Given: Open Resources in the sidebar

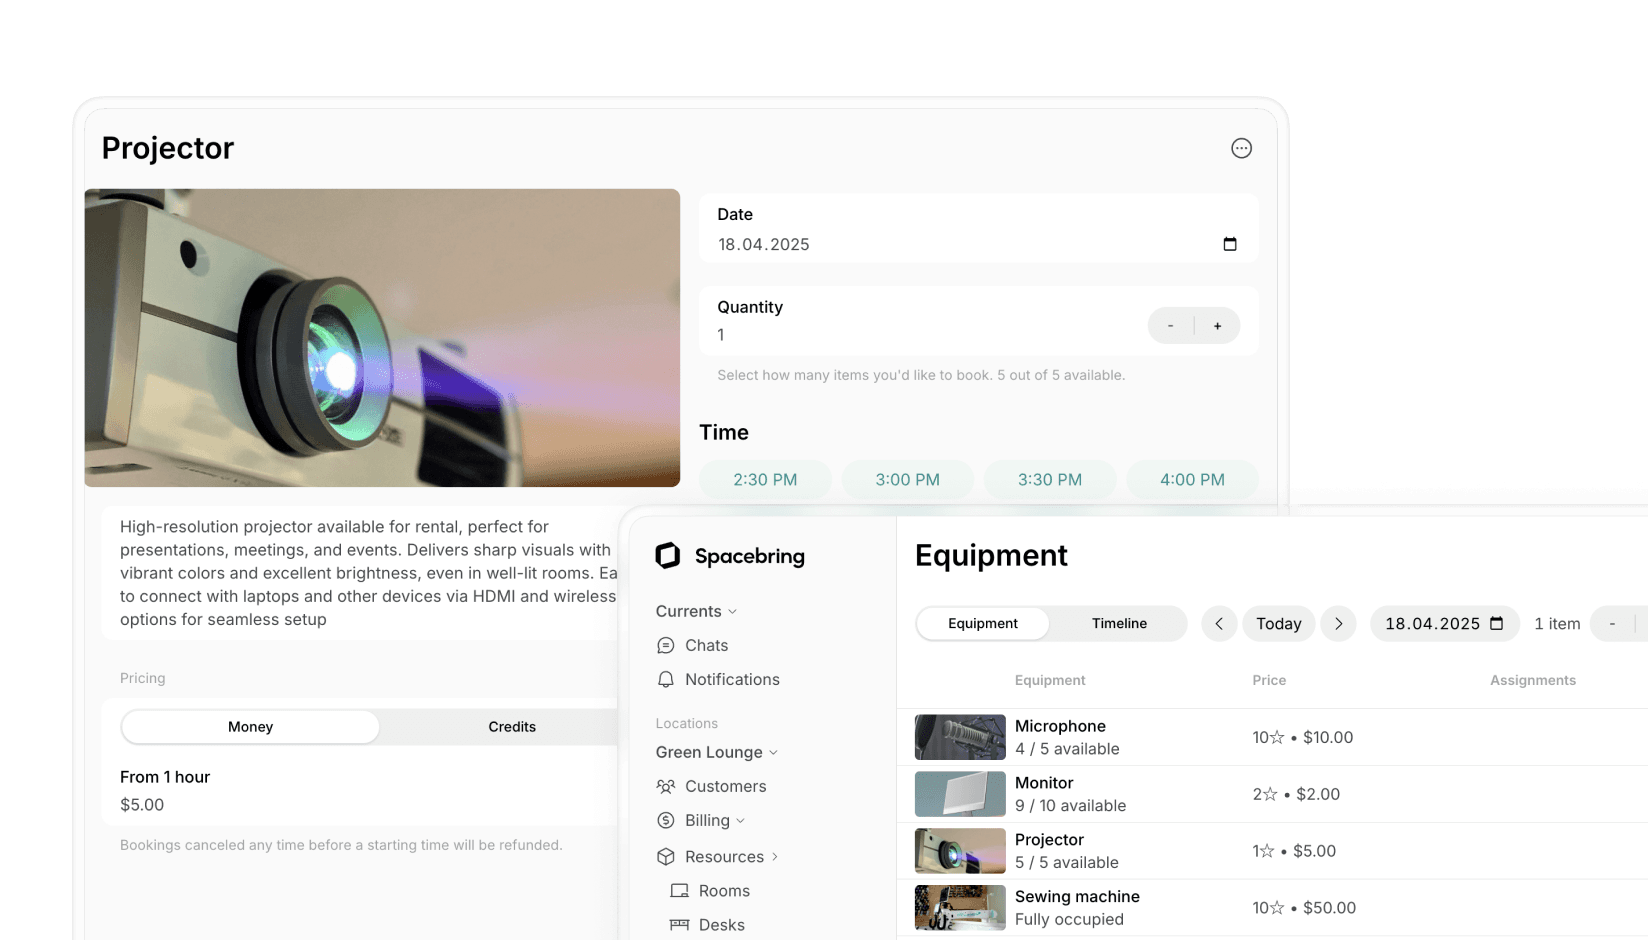Looking at the screenshot, I should click(723, 856).
